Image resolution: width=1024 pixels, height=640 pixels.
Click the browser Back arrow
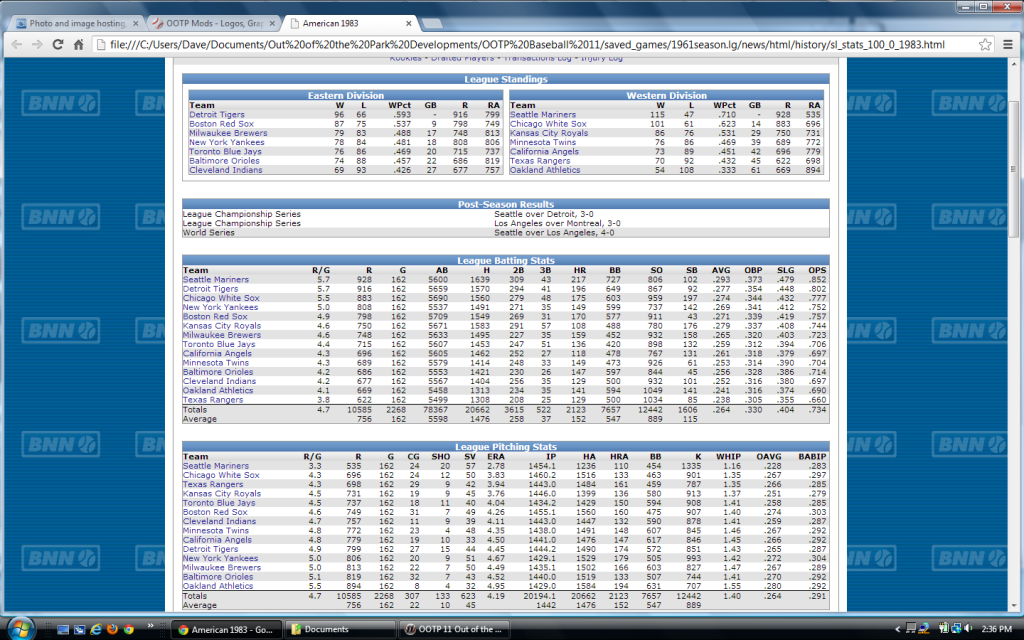[16, 44]
